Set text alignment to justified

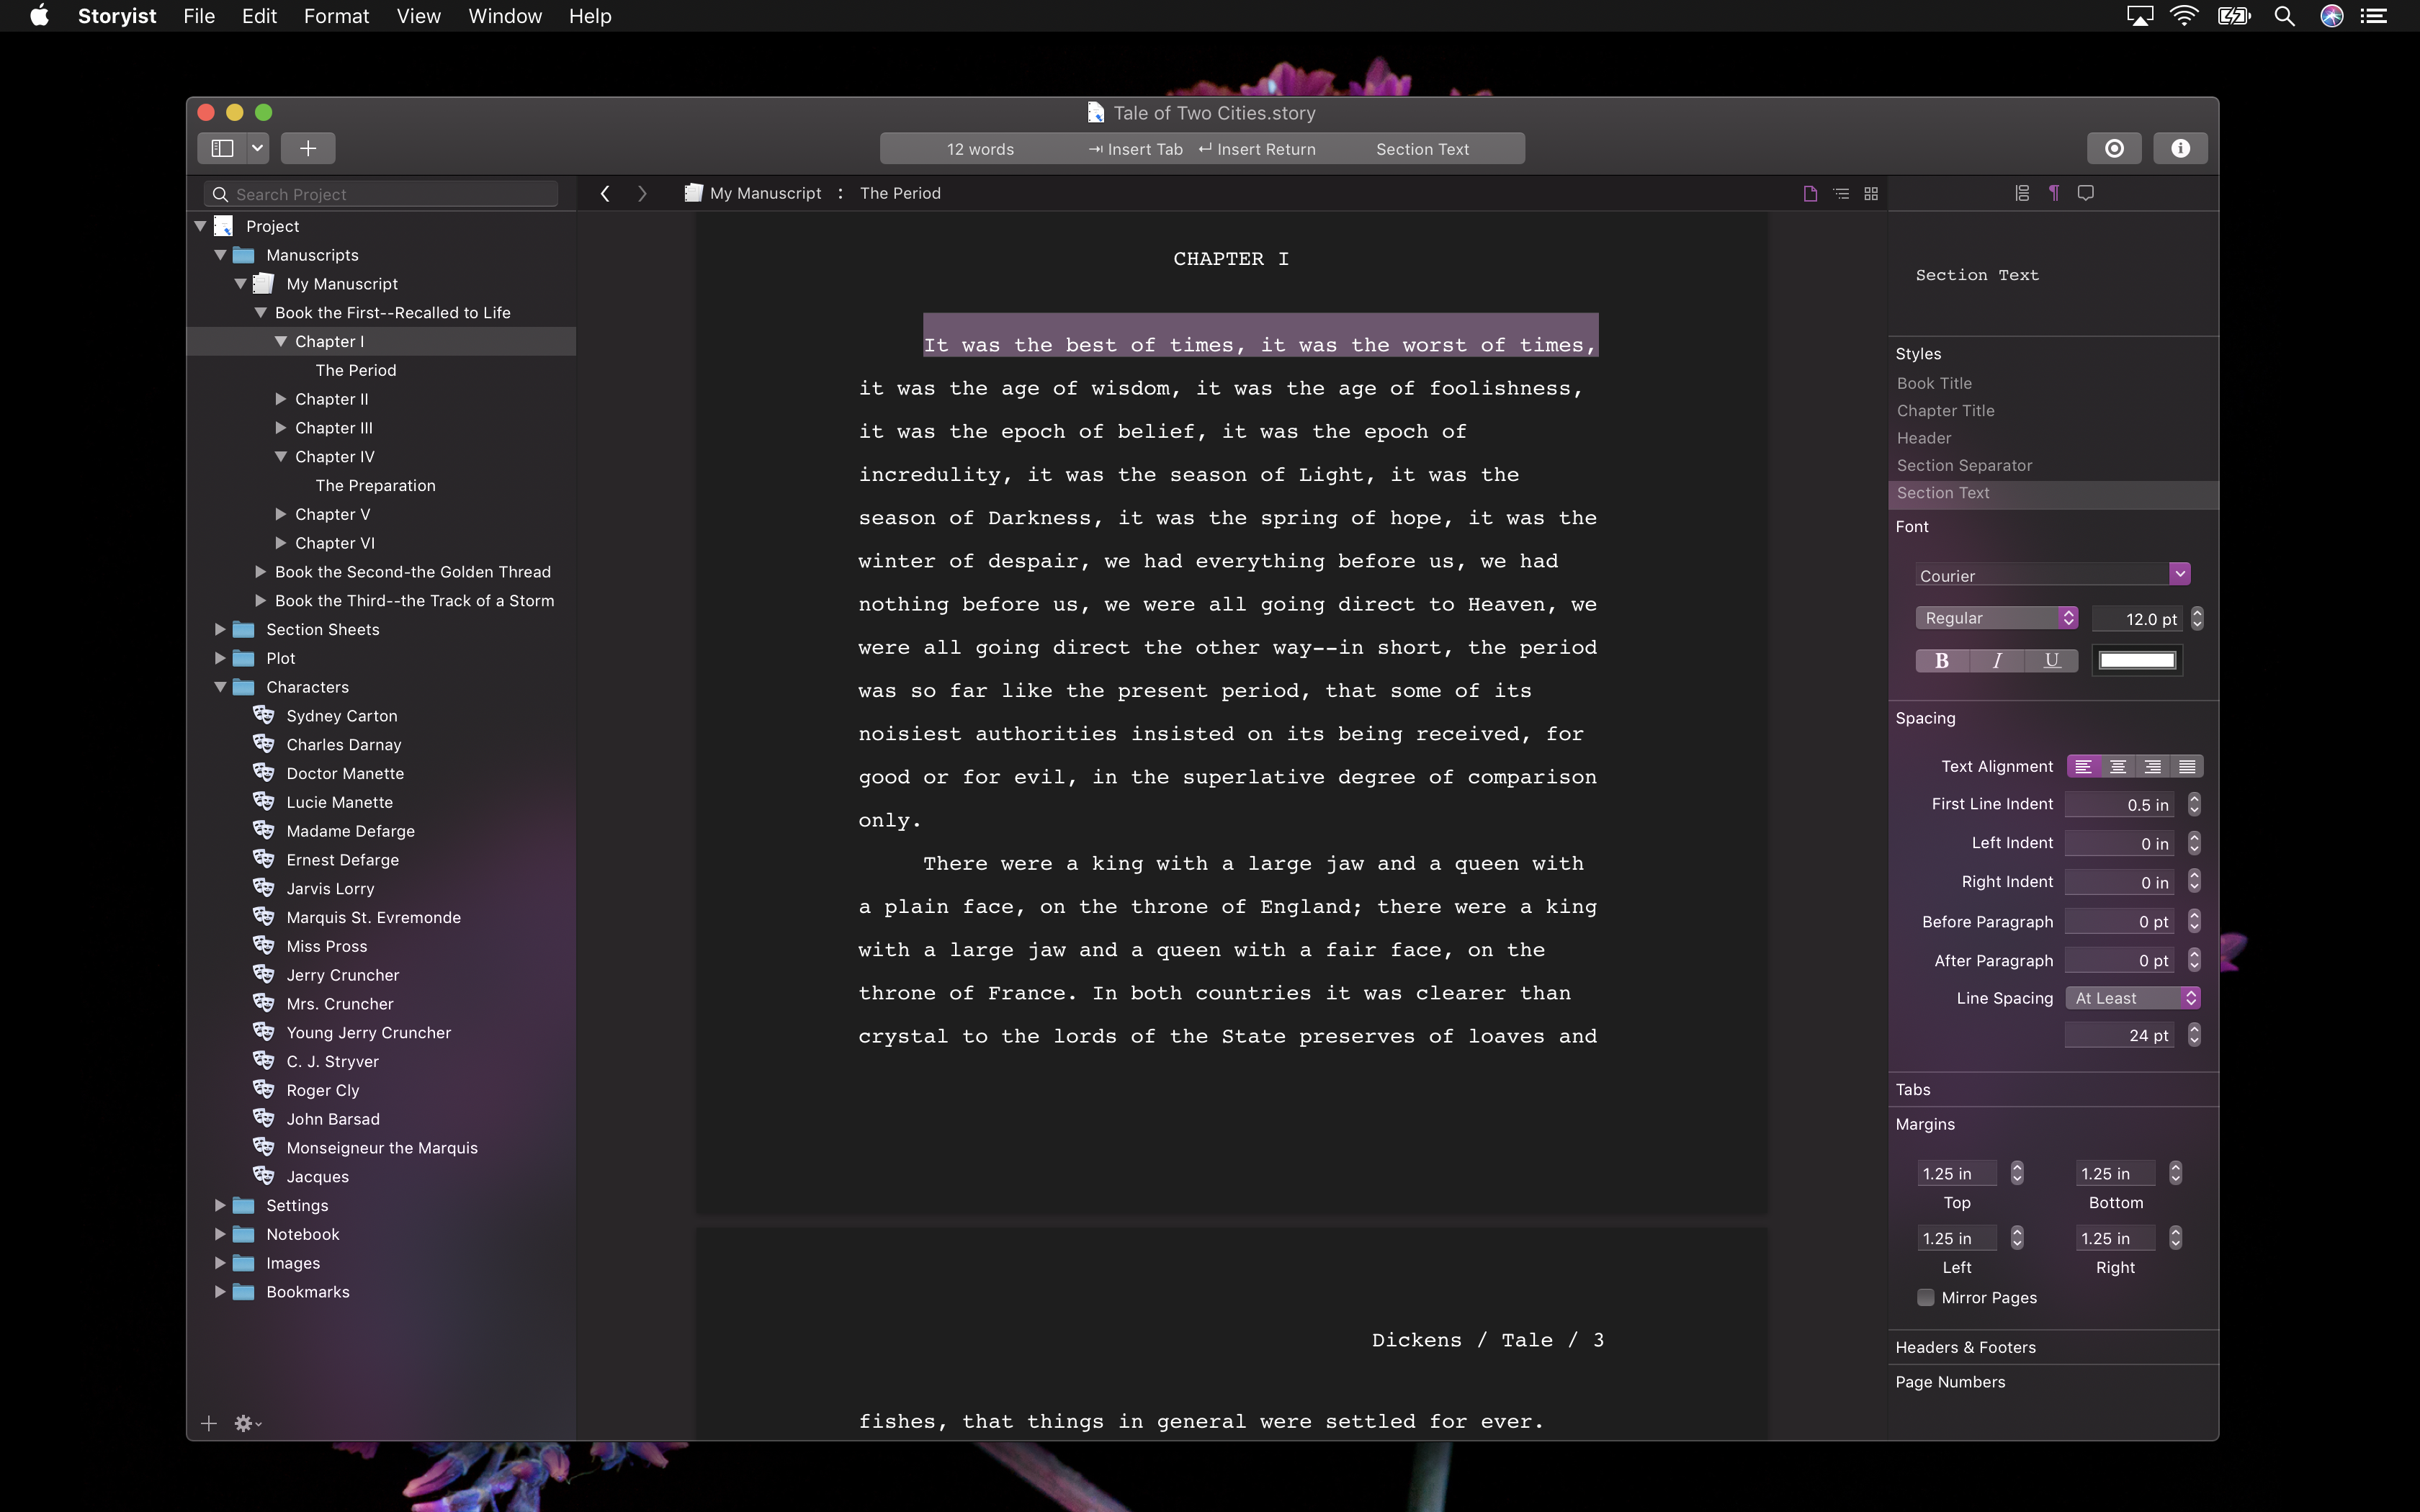click(2187, 766)
